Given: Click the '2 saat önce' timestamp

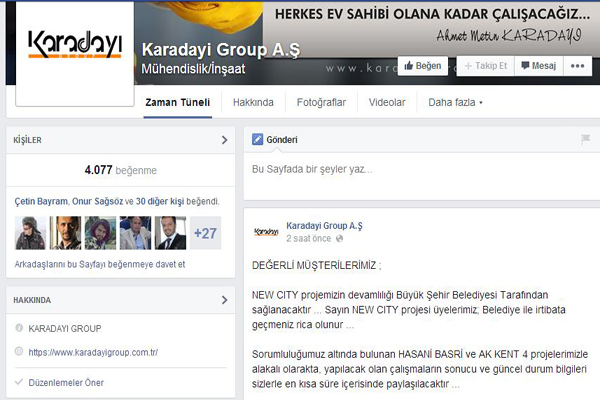Looking at the screenshot, I should click(308, 238).
